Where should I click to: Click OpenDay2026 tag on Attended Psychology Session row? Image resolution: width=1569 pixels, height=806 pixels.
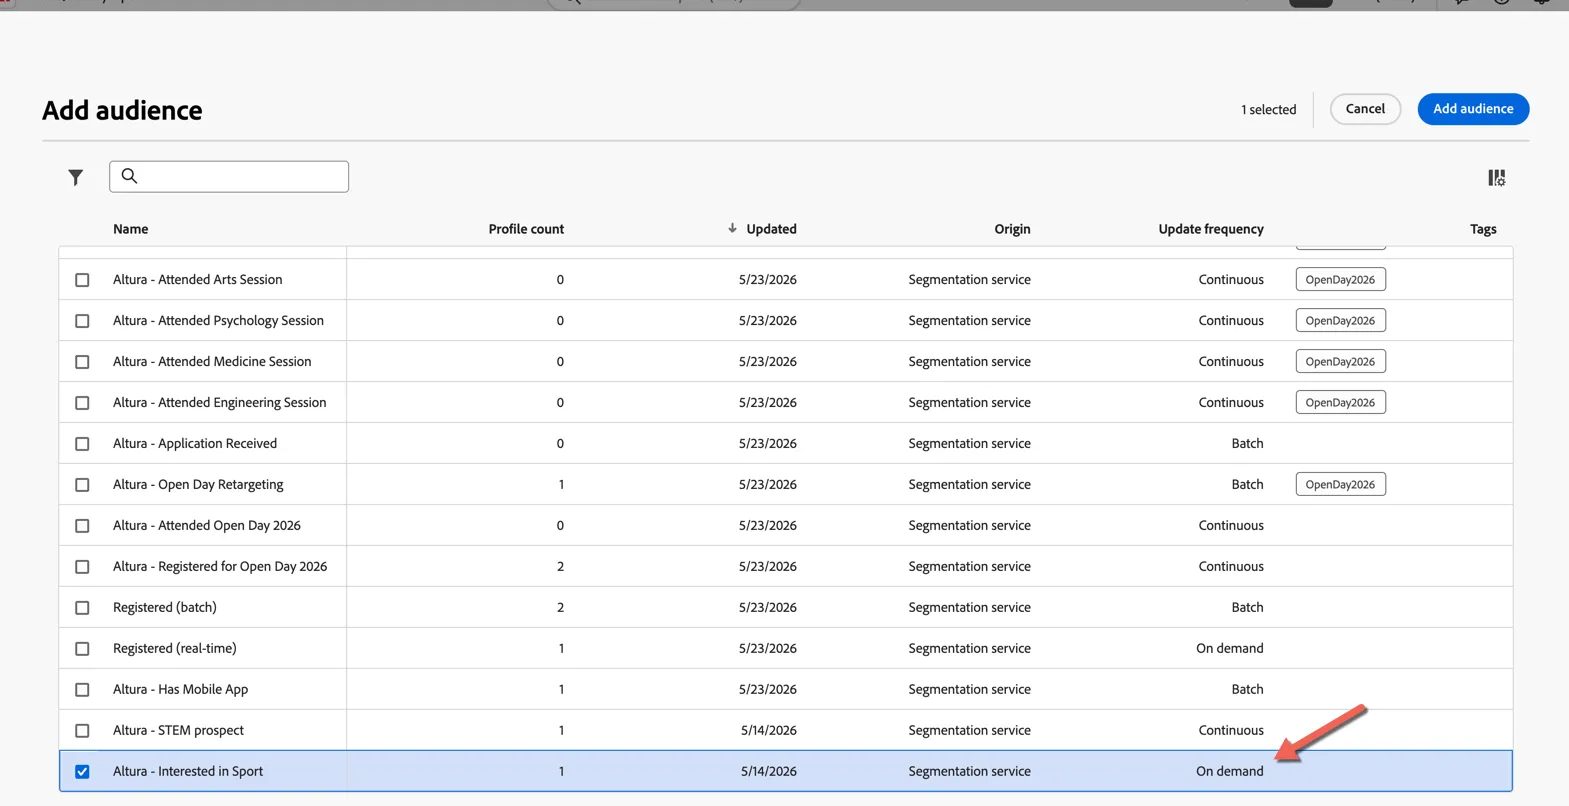pyautogui.click(x=1340, y=320)
